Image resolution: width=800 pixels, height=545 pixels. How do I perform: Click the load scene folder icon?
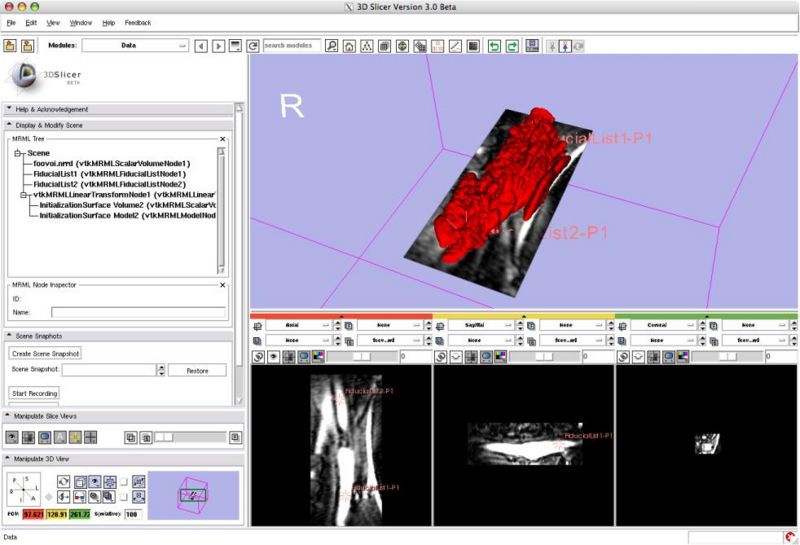(10, 45)
